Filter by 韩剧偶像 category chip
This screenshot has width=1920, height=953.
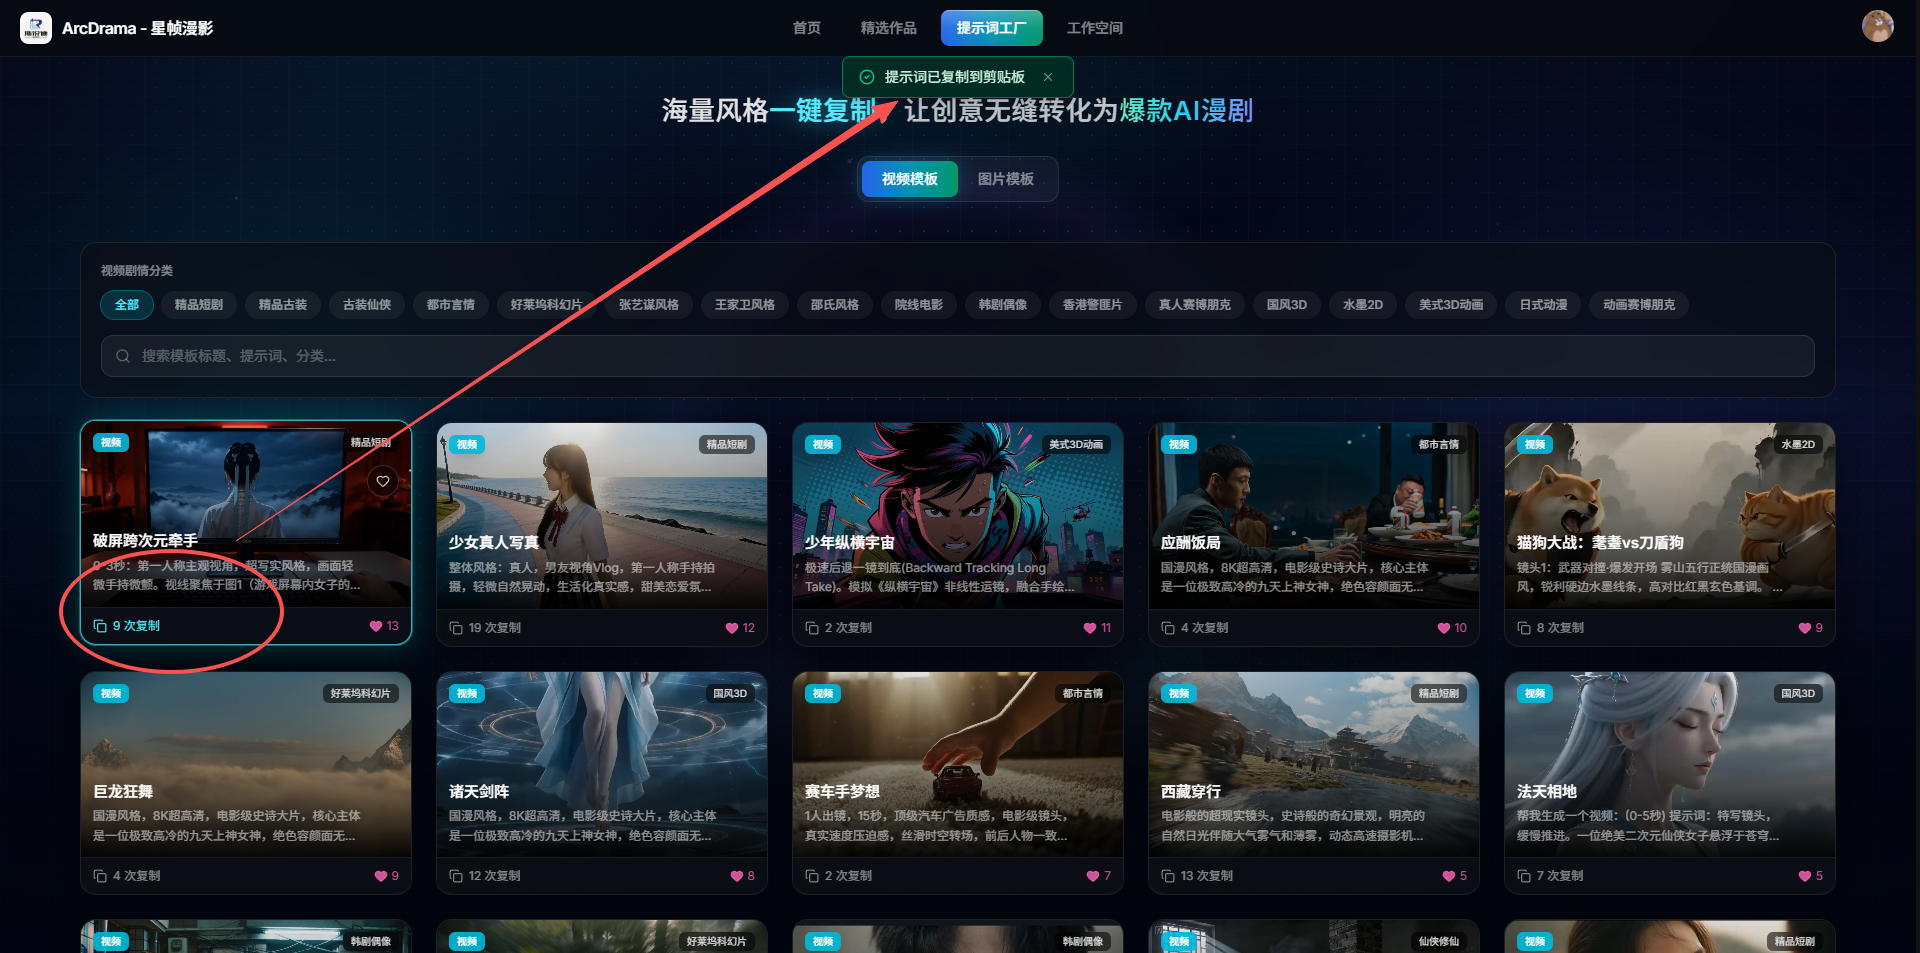tap(1003, 305)
